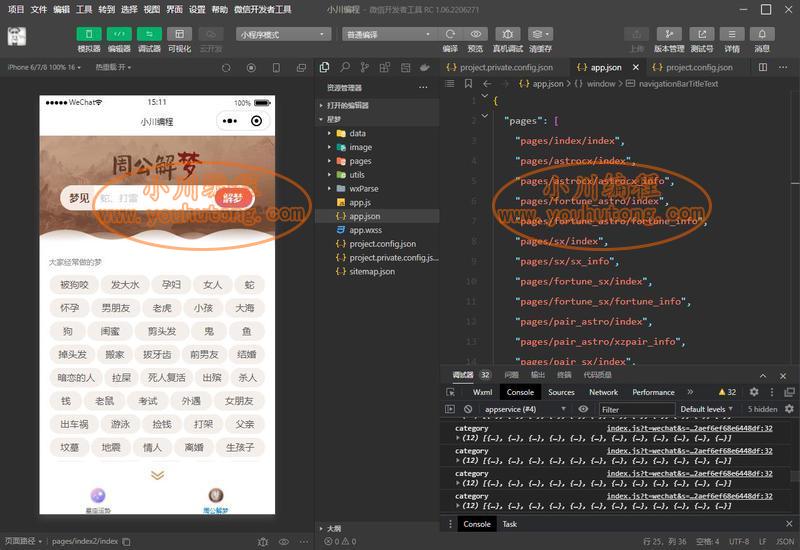Start real-device debugging icon
Image resolution: width=800 pixels, height=550 pixels.
pyautogui.click(x=508, y=34)
